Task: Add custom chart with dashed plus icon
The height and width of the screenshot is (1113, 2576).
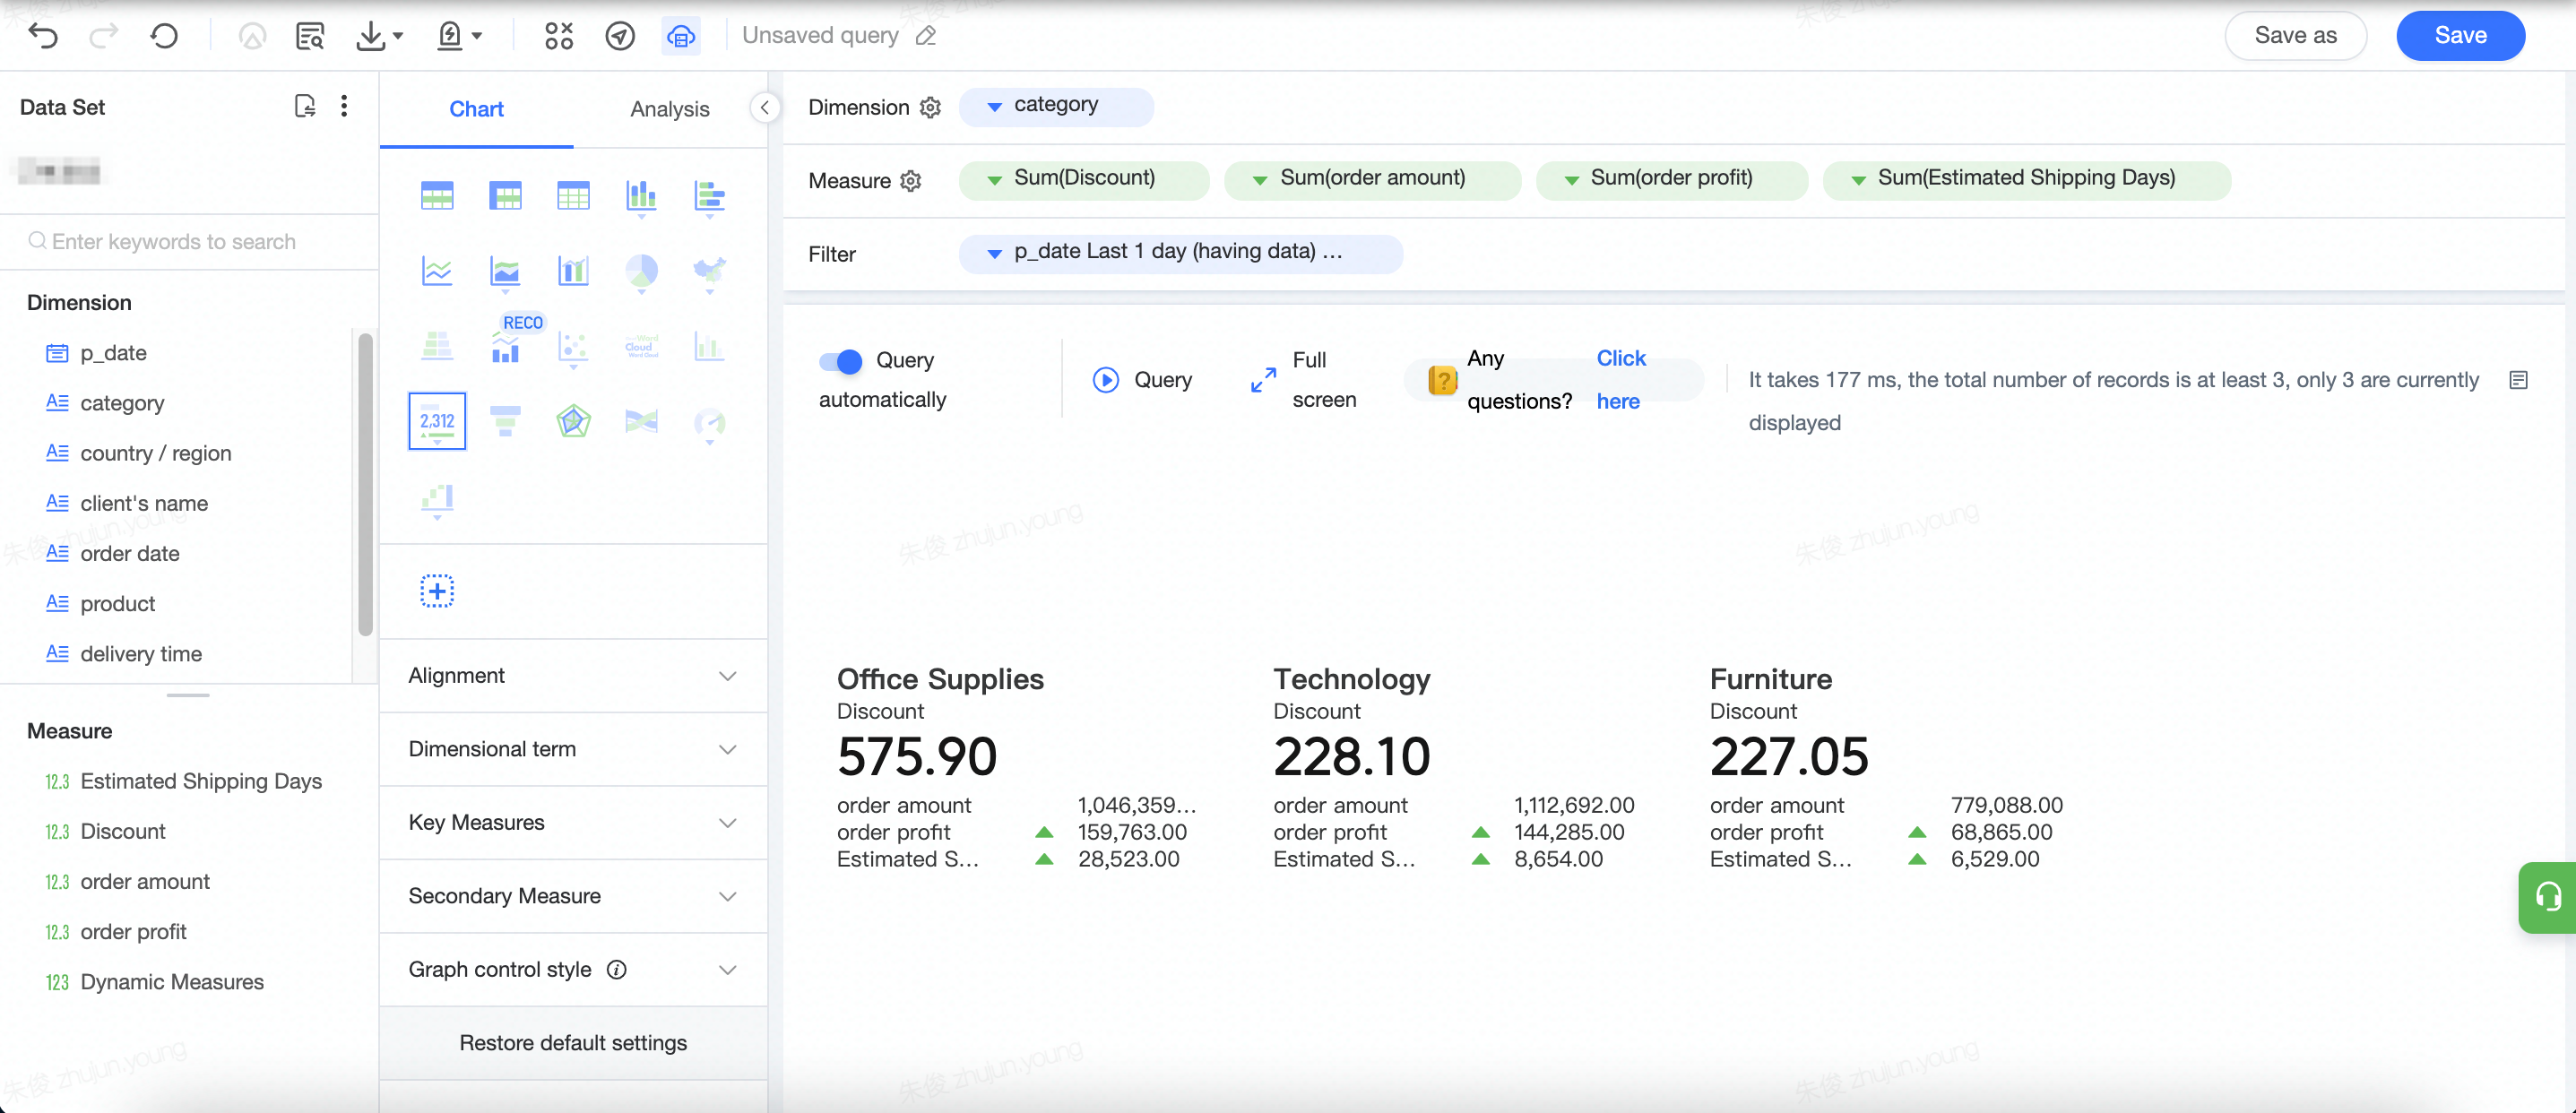Action: click(437, 591)
